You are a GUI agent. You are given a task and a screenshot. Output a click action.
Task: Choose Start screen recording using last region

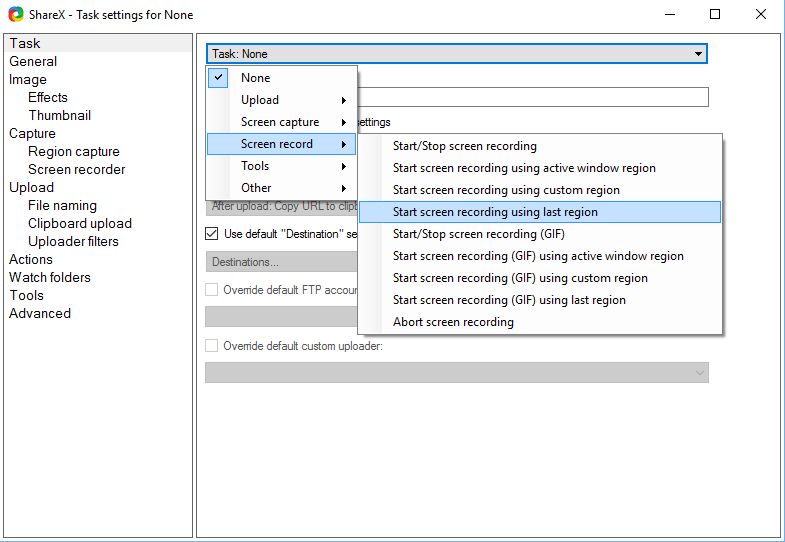[x=540, y=212]
